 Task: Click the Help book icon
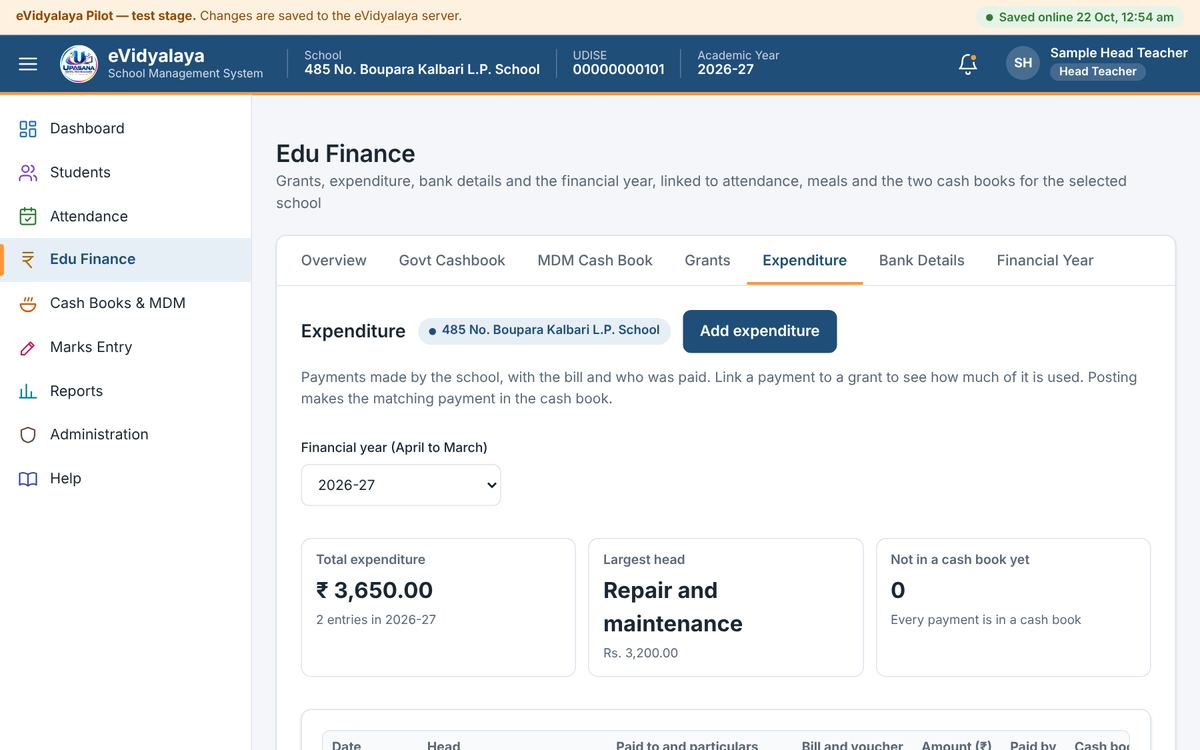point(28,478)
